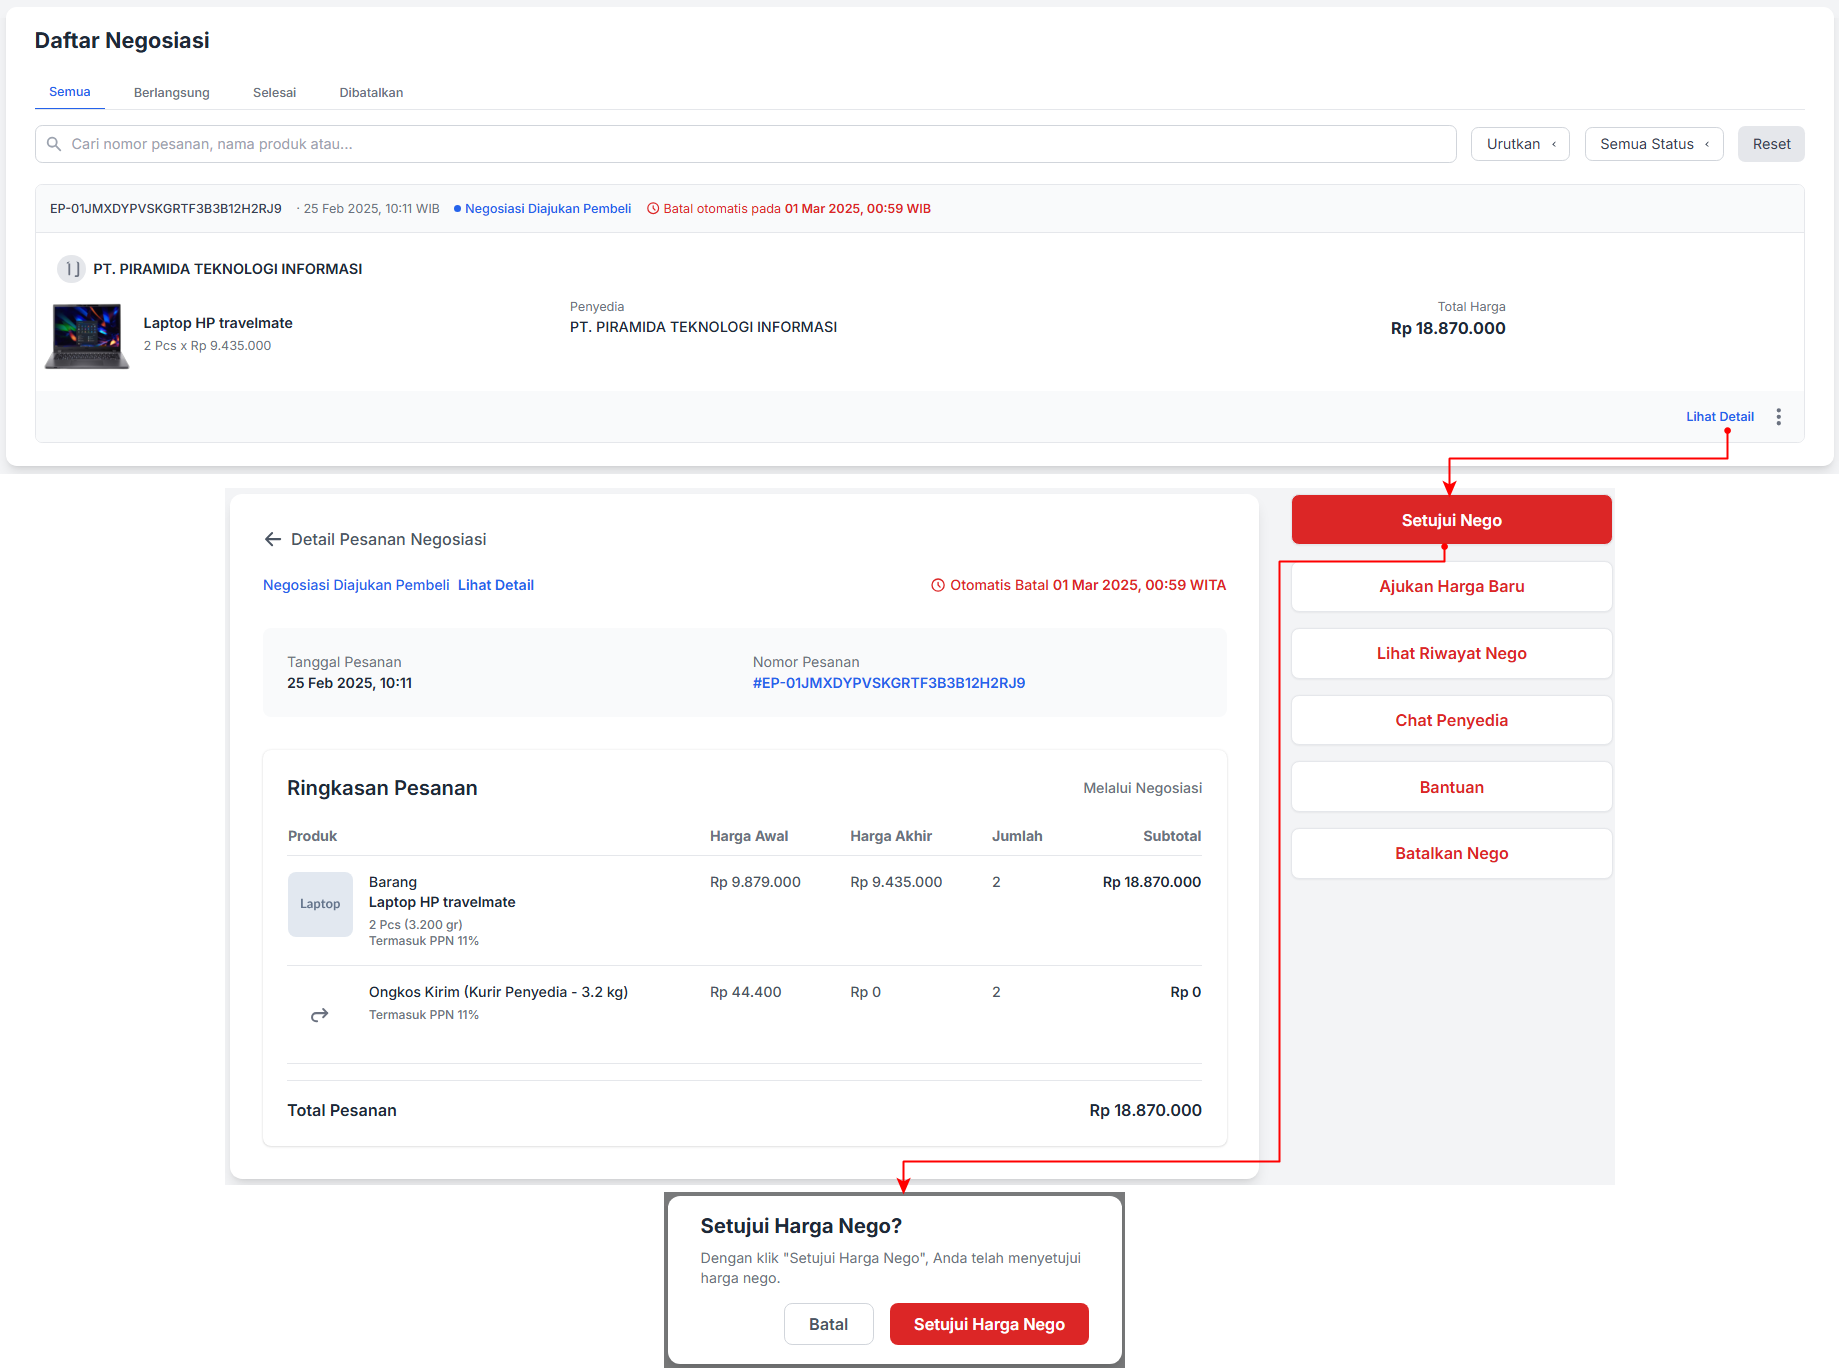Viewport: 1839px width, 1368px height.
Task: Click the red Setujui Nego button
Action: [x=1451, y=520]
